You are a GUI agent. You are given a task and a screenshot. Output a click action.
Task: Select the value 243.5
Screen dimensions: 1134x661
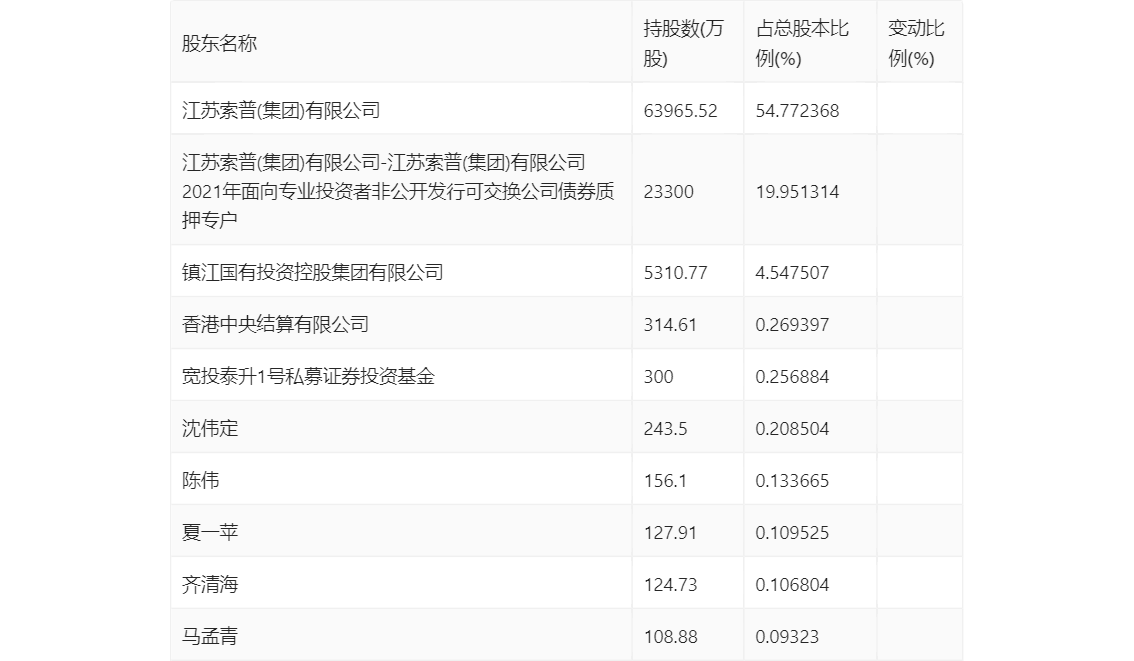[x=665, y=429]
